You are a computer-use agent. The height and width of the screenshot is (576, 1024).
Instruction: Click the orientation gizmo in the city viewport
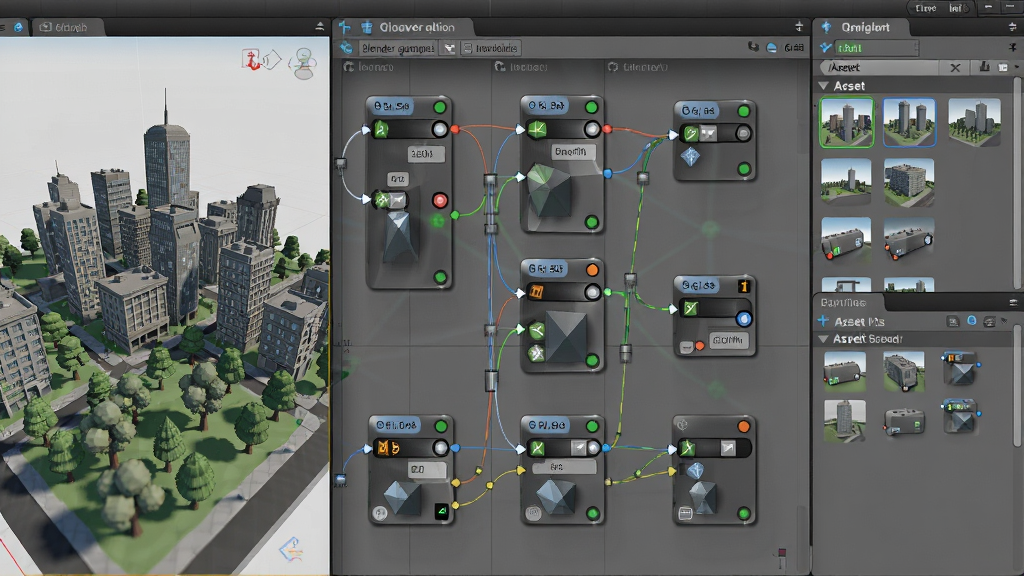[304, 63]
